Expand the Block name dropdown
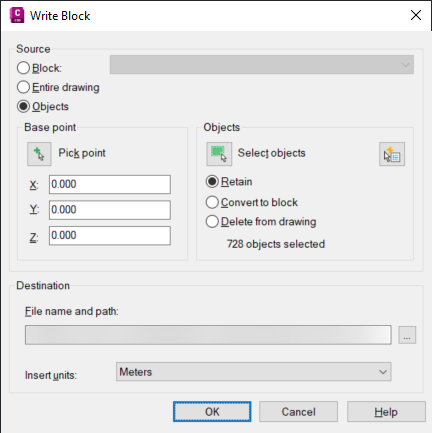 click(262, 65)
